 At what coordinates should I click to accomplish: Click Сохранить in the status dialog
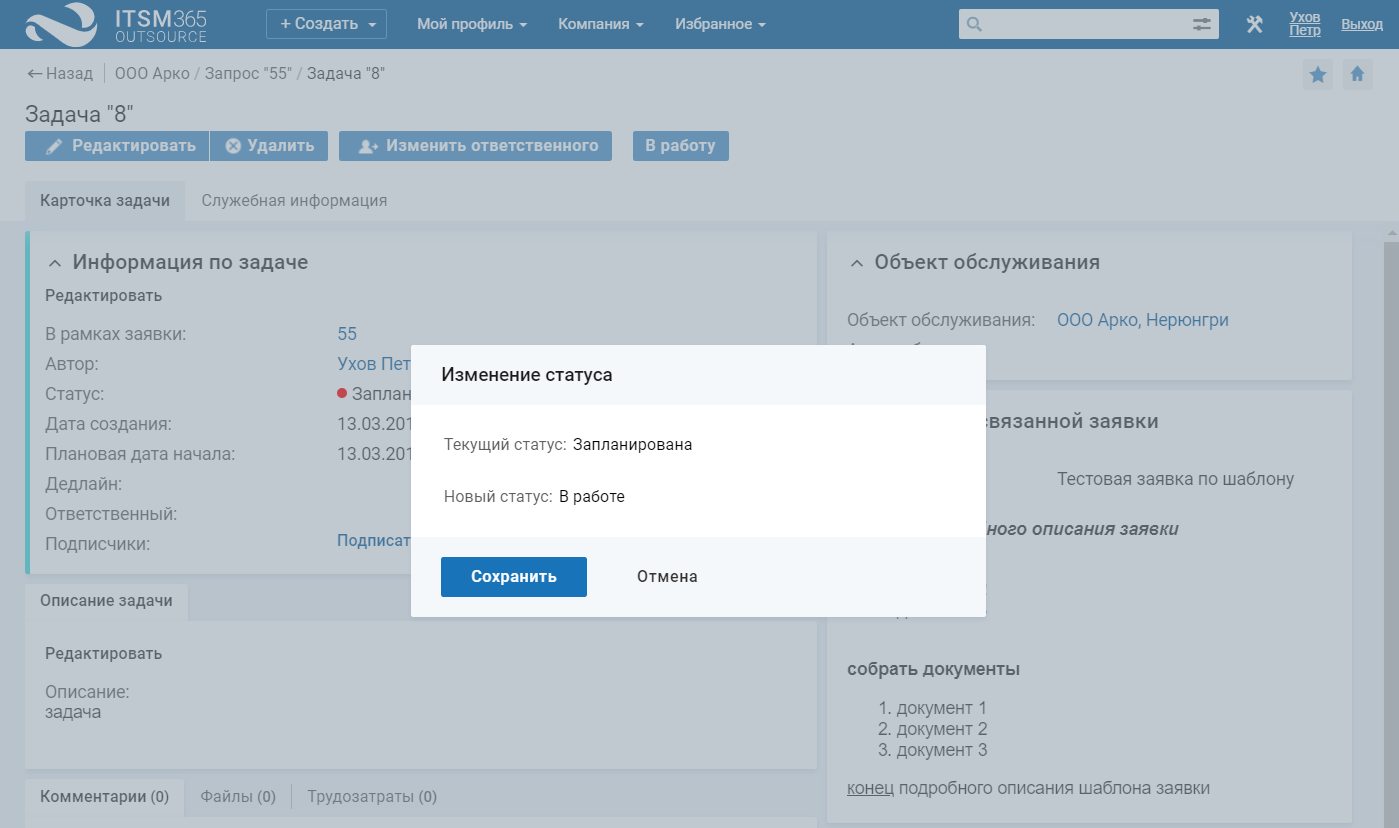(514, 577)
